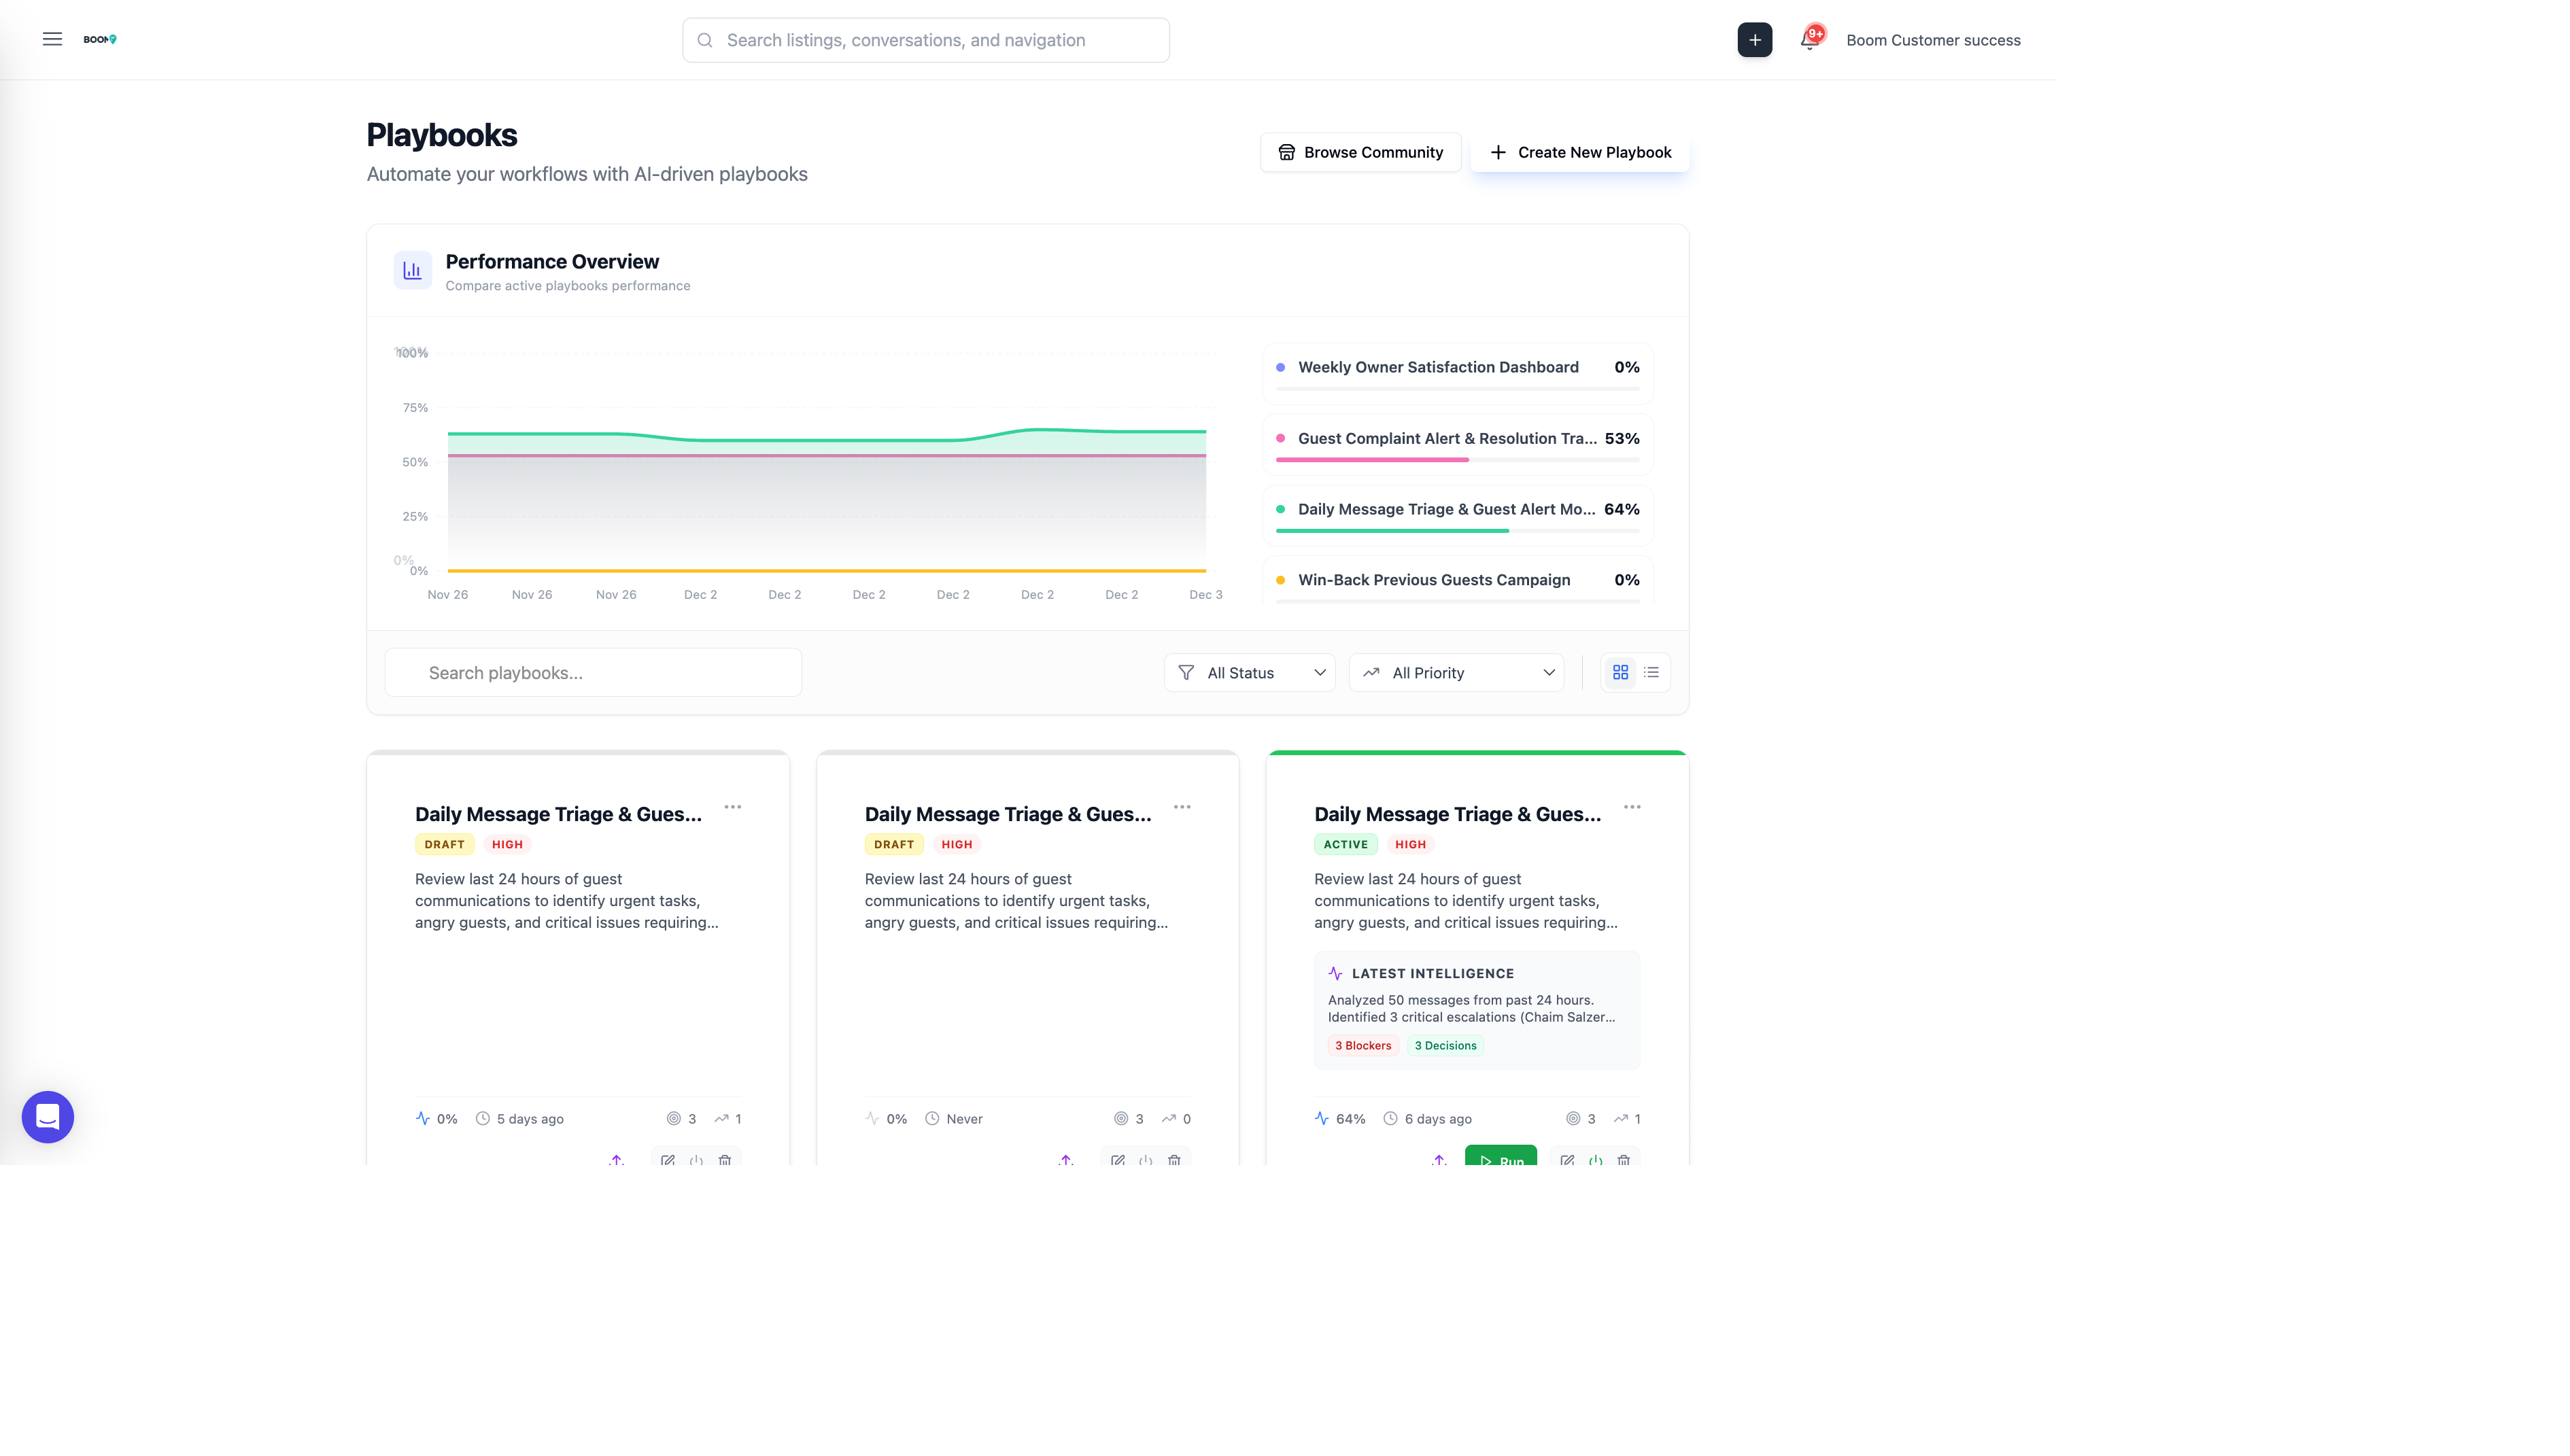This screenshot has height=1456, width=2570.
Task: Open Browse Community
Action: coord(1360,152)
